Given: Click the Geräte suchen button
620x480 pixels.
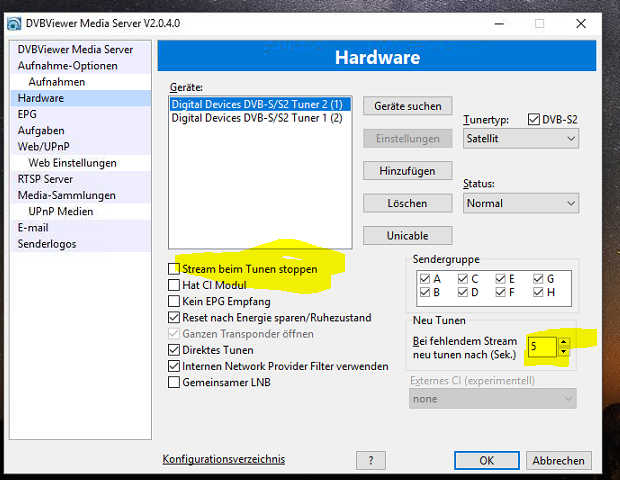Looking at the screenshot, I should point(407,106).
